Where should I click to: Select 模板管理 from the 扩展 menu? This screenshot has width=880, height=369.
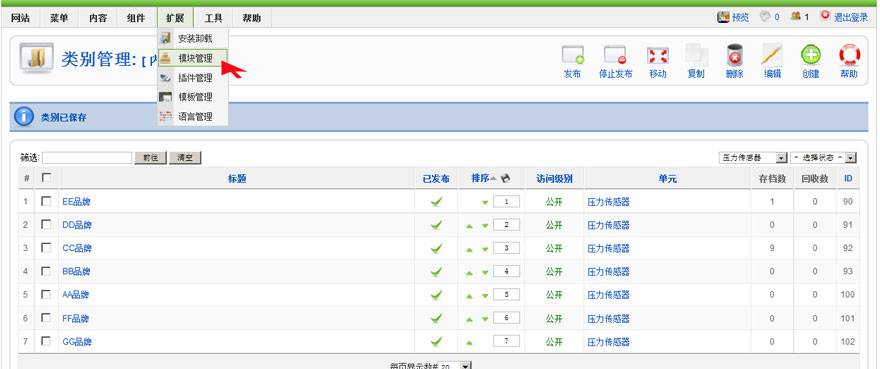[192, 97]
